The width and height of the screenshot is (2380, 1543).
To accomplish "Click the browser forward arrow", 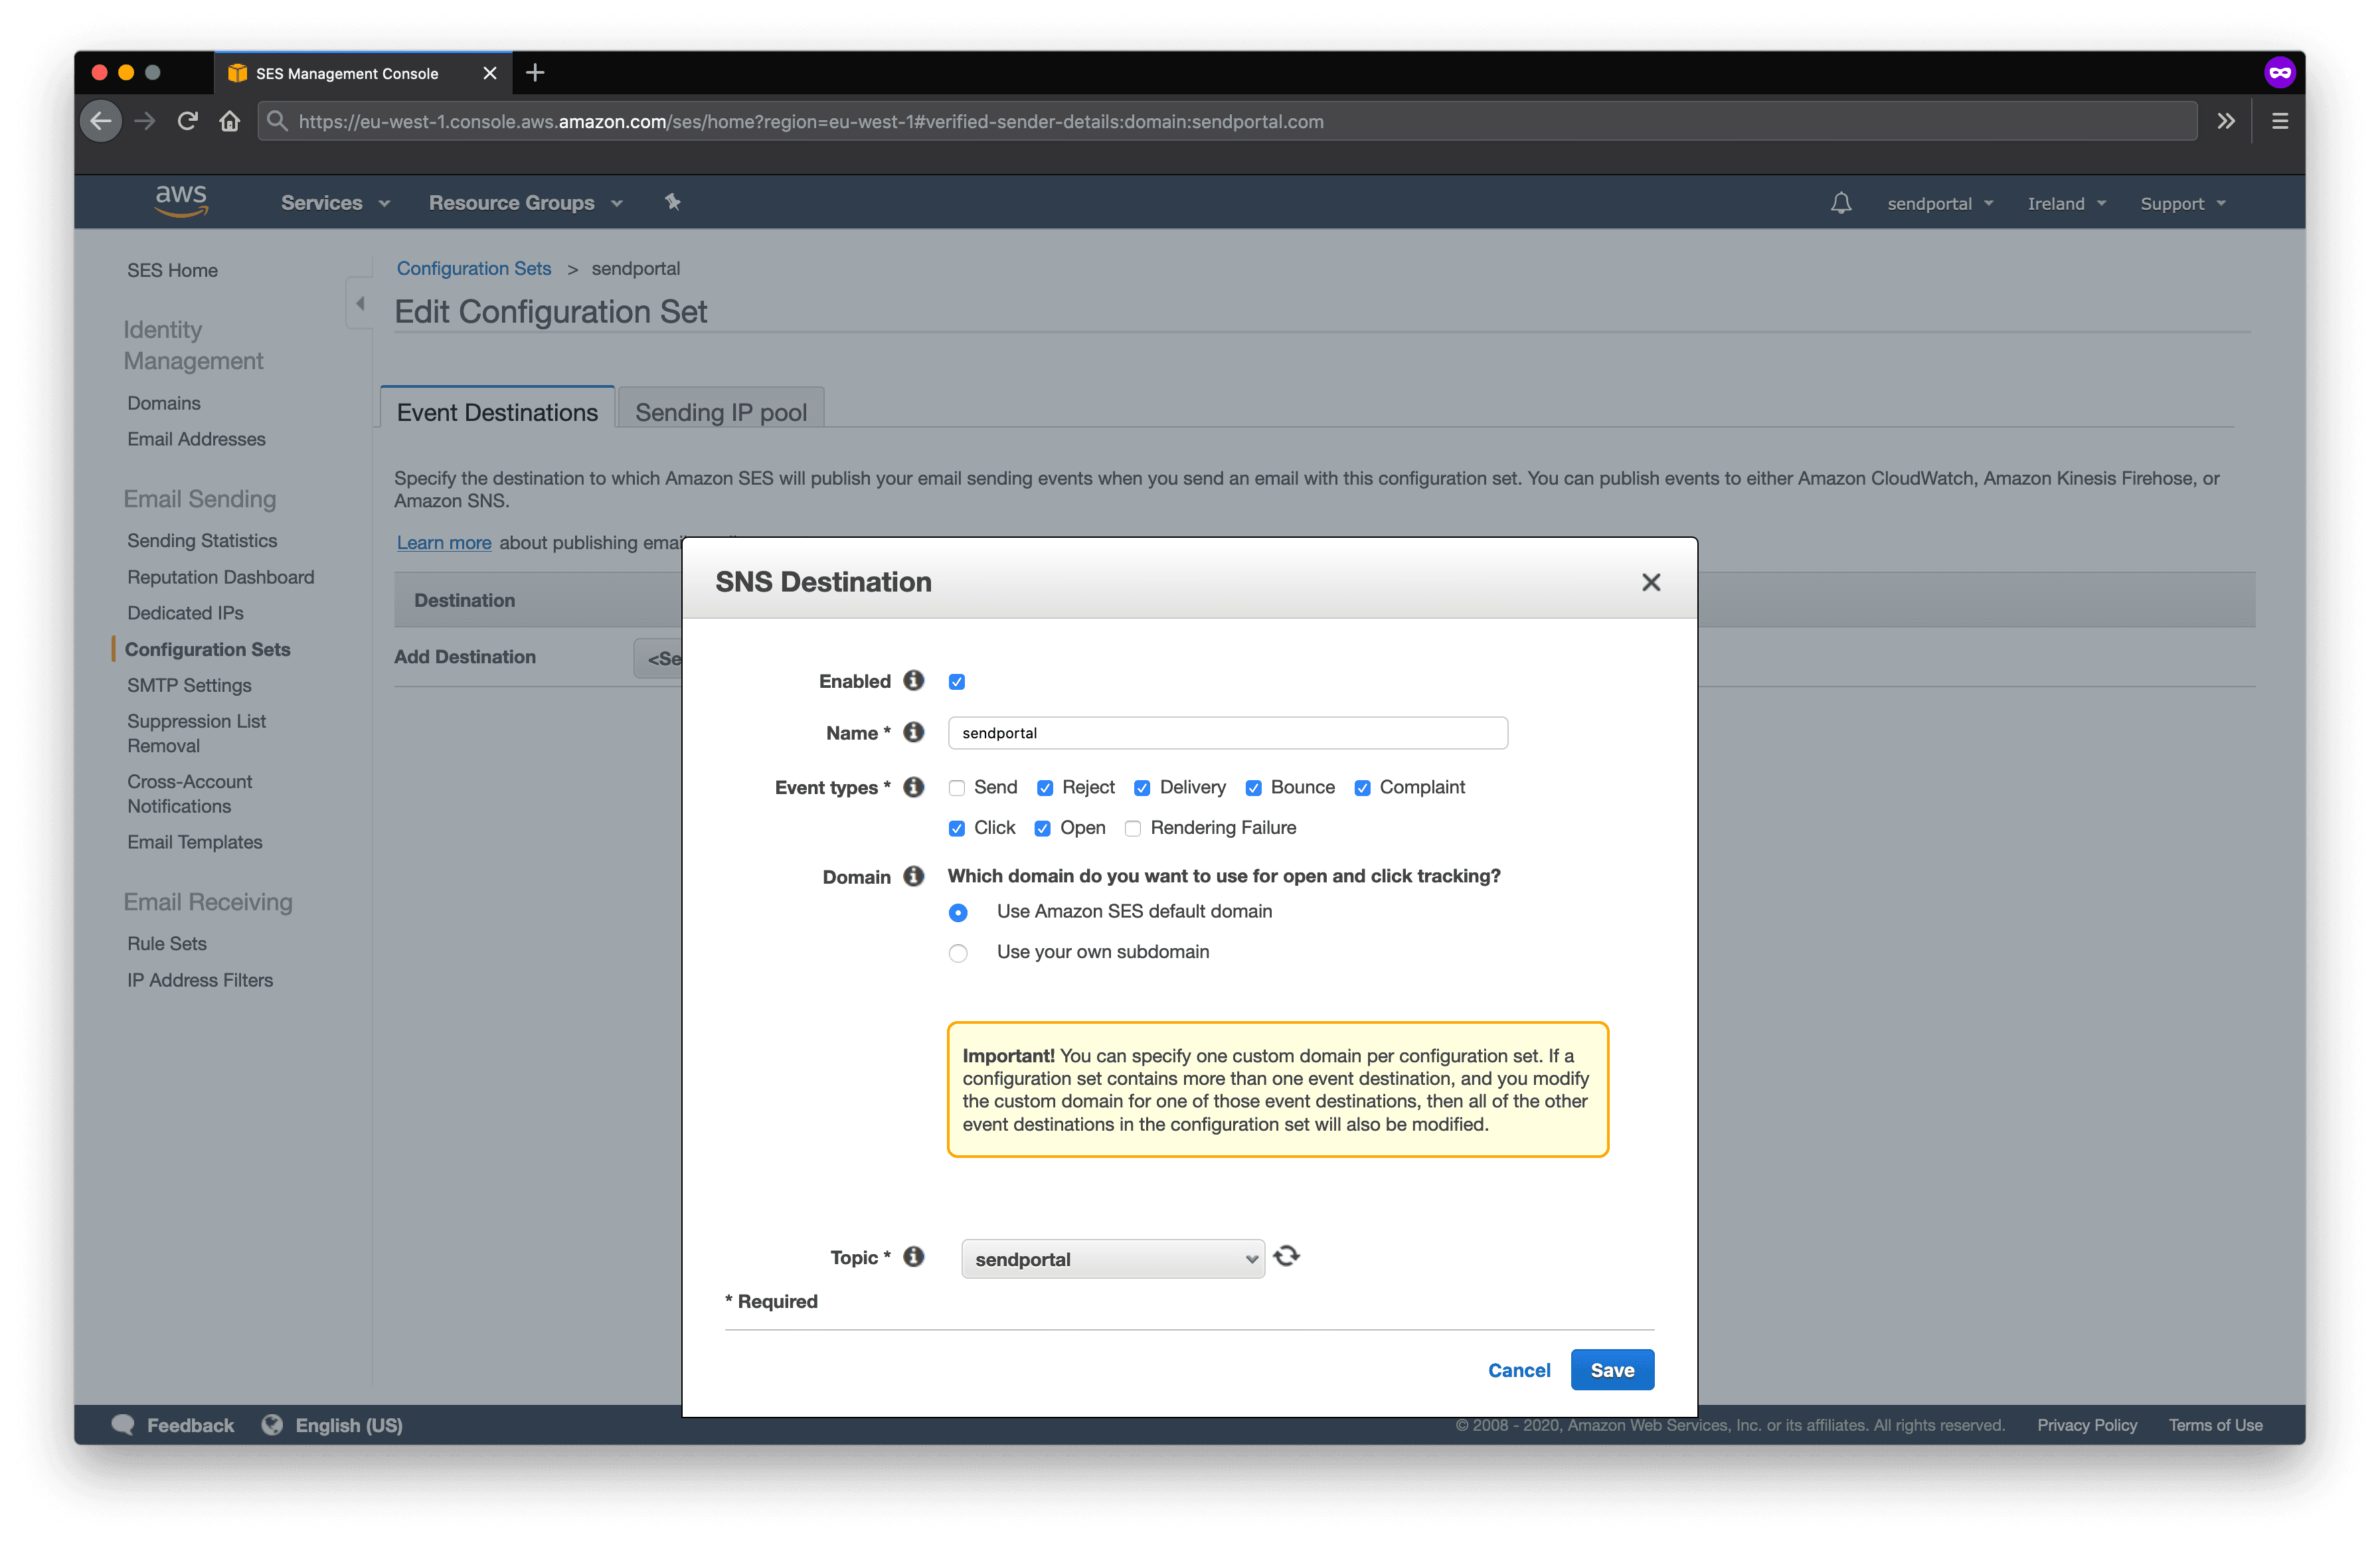I will (145, 121).
